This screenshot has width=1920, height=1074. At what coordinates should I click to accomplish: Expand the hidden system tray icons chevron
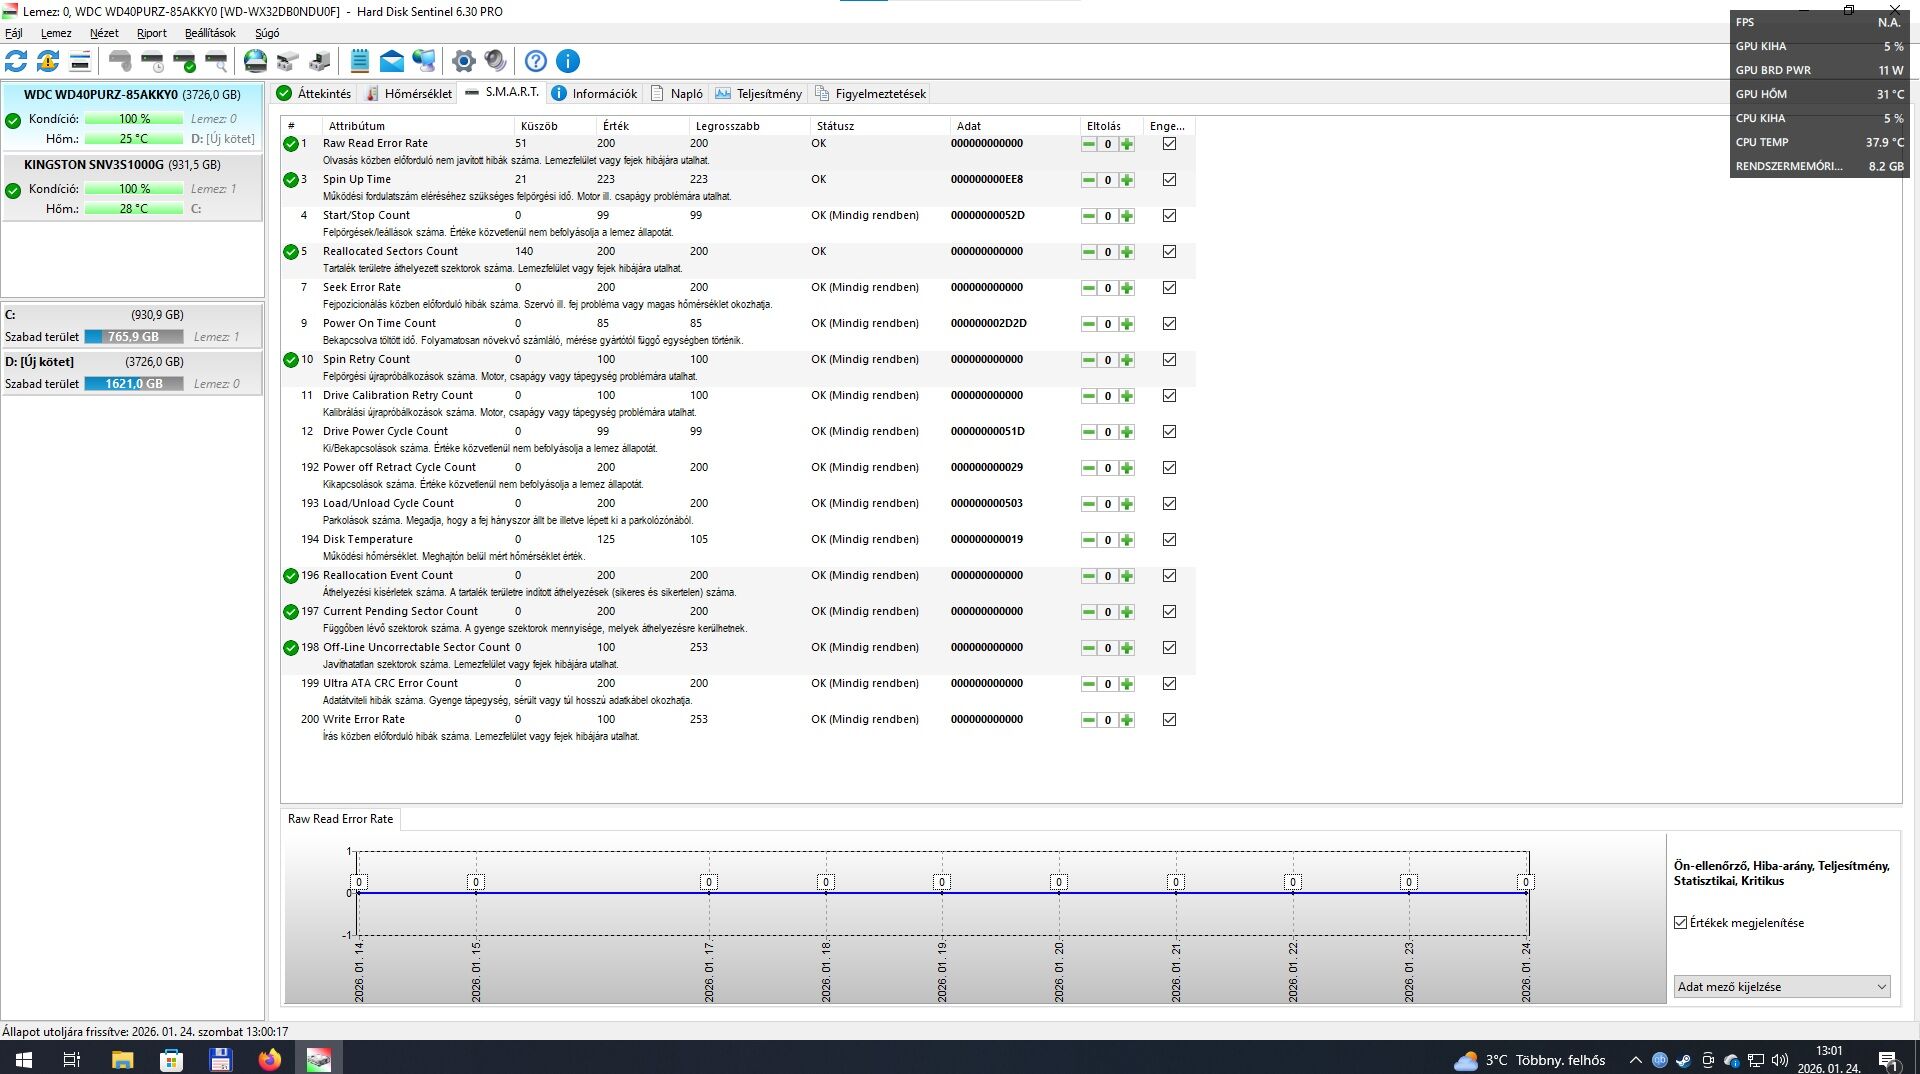[1635, 1060]
